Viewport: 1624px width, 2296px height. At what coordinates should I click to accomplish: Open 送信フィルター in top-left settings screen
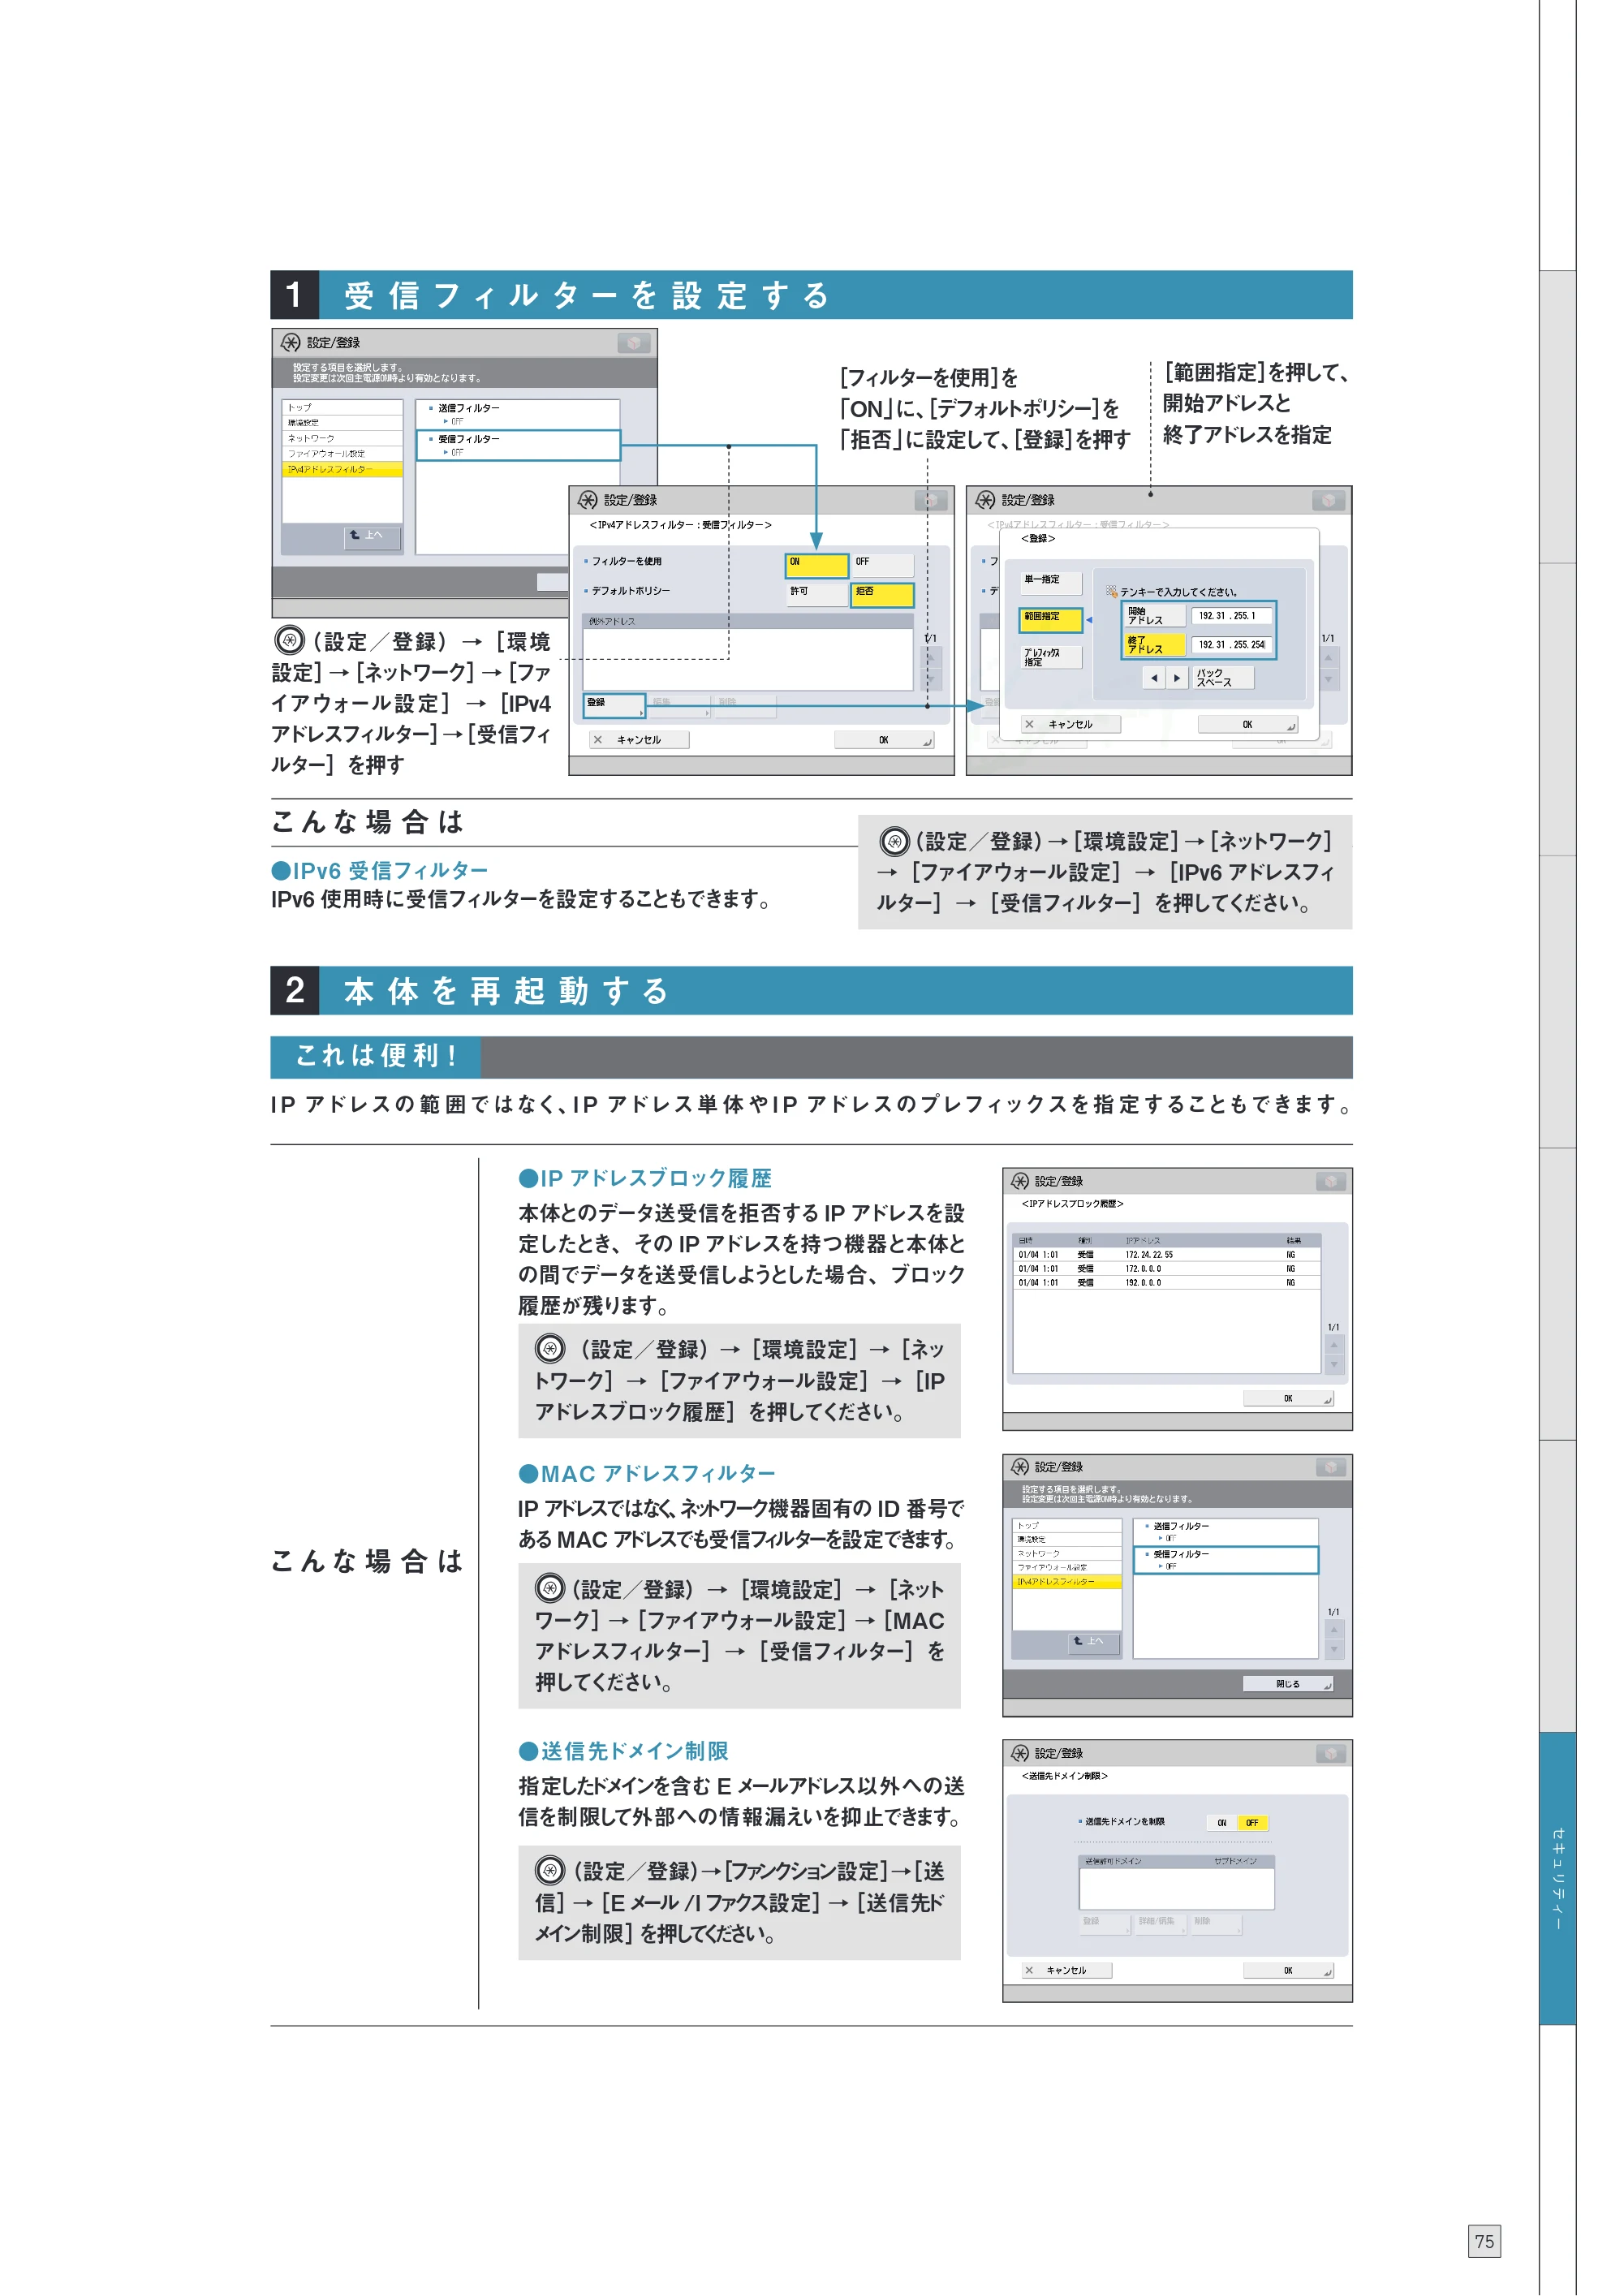click(518, 414)
